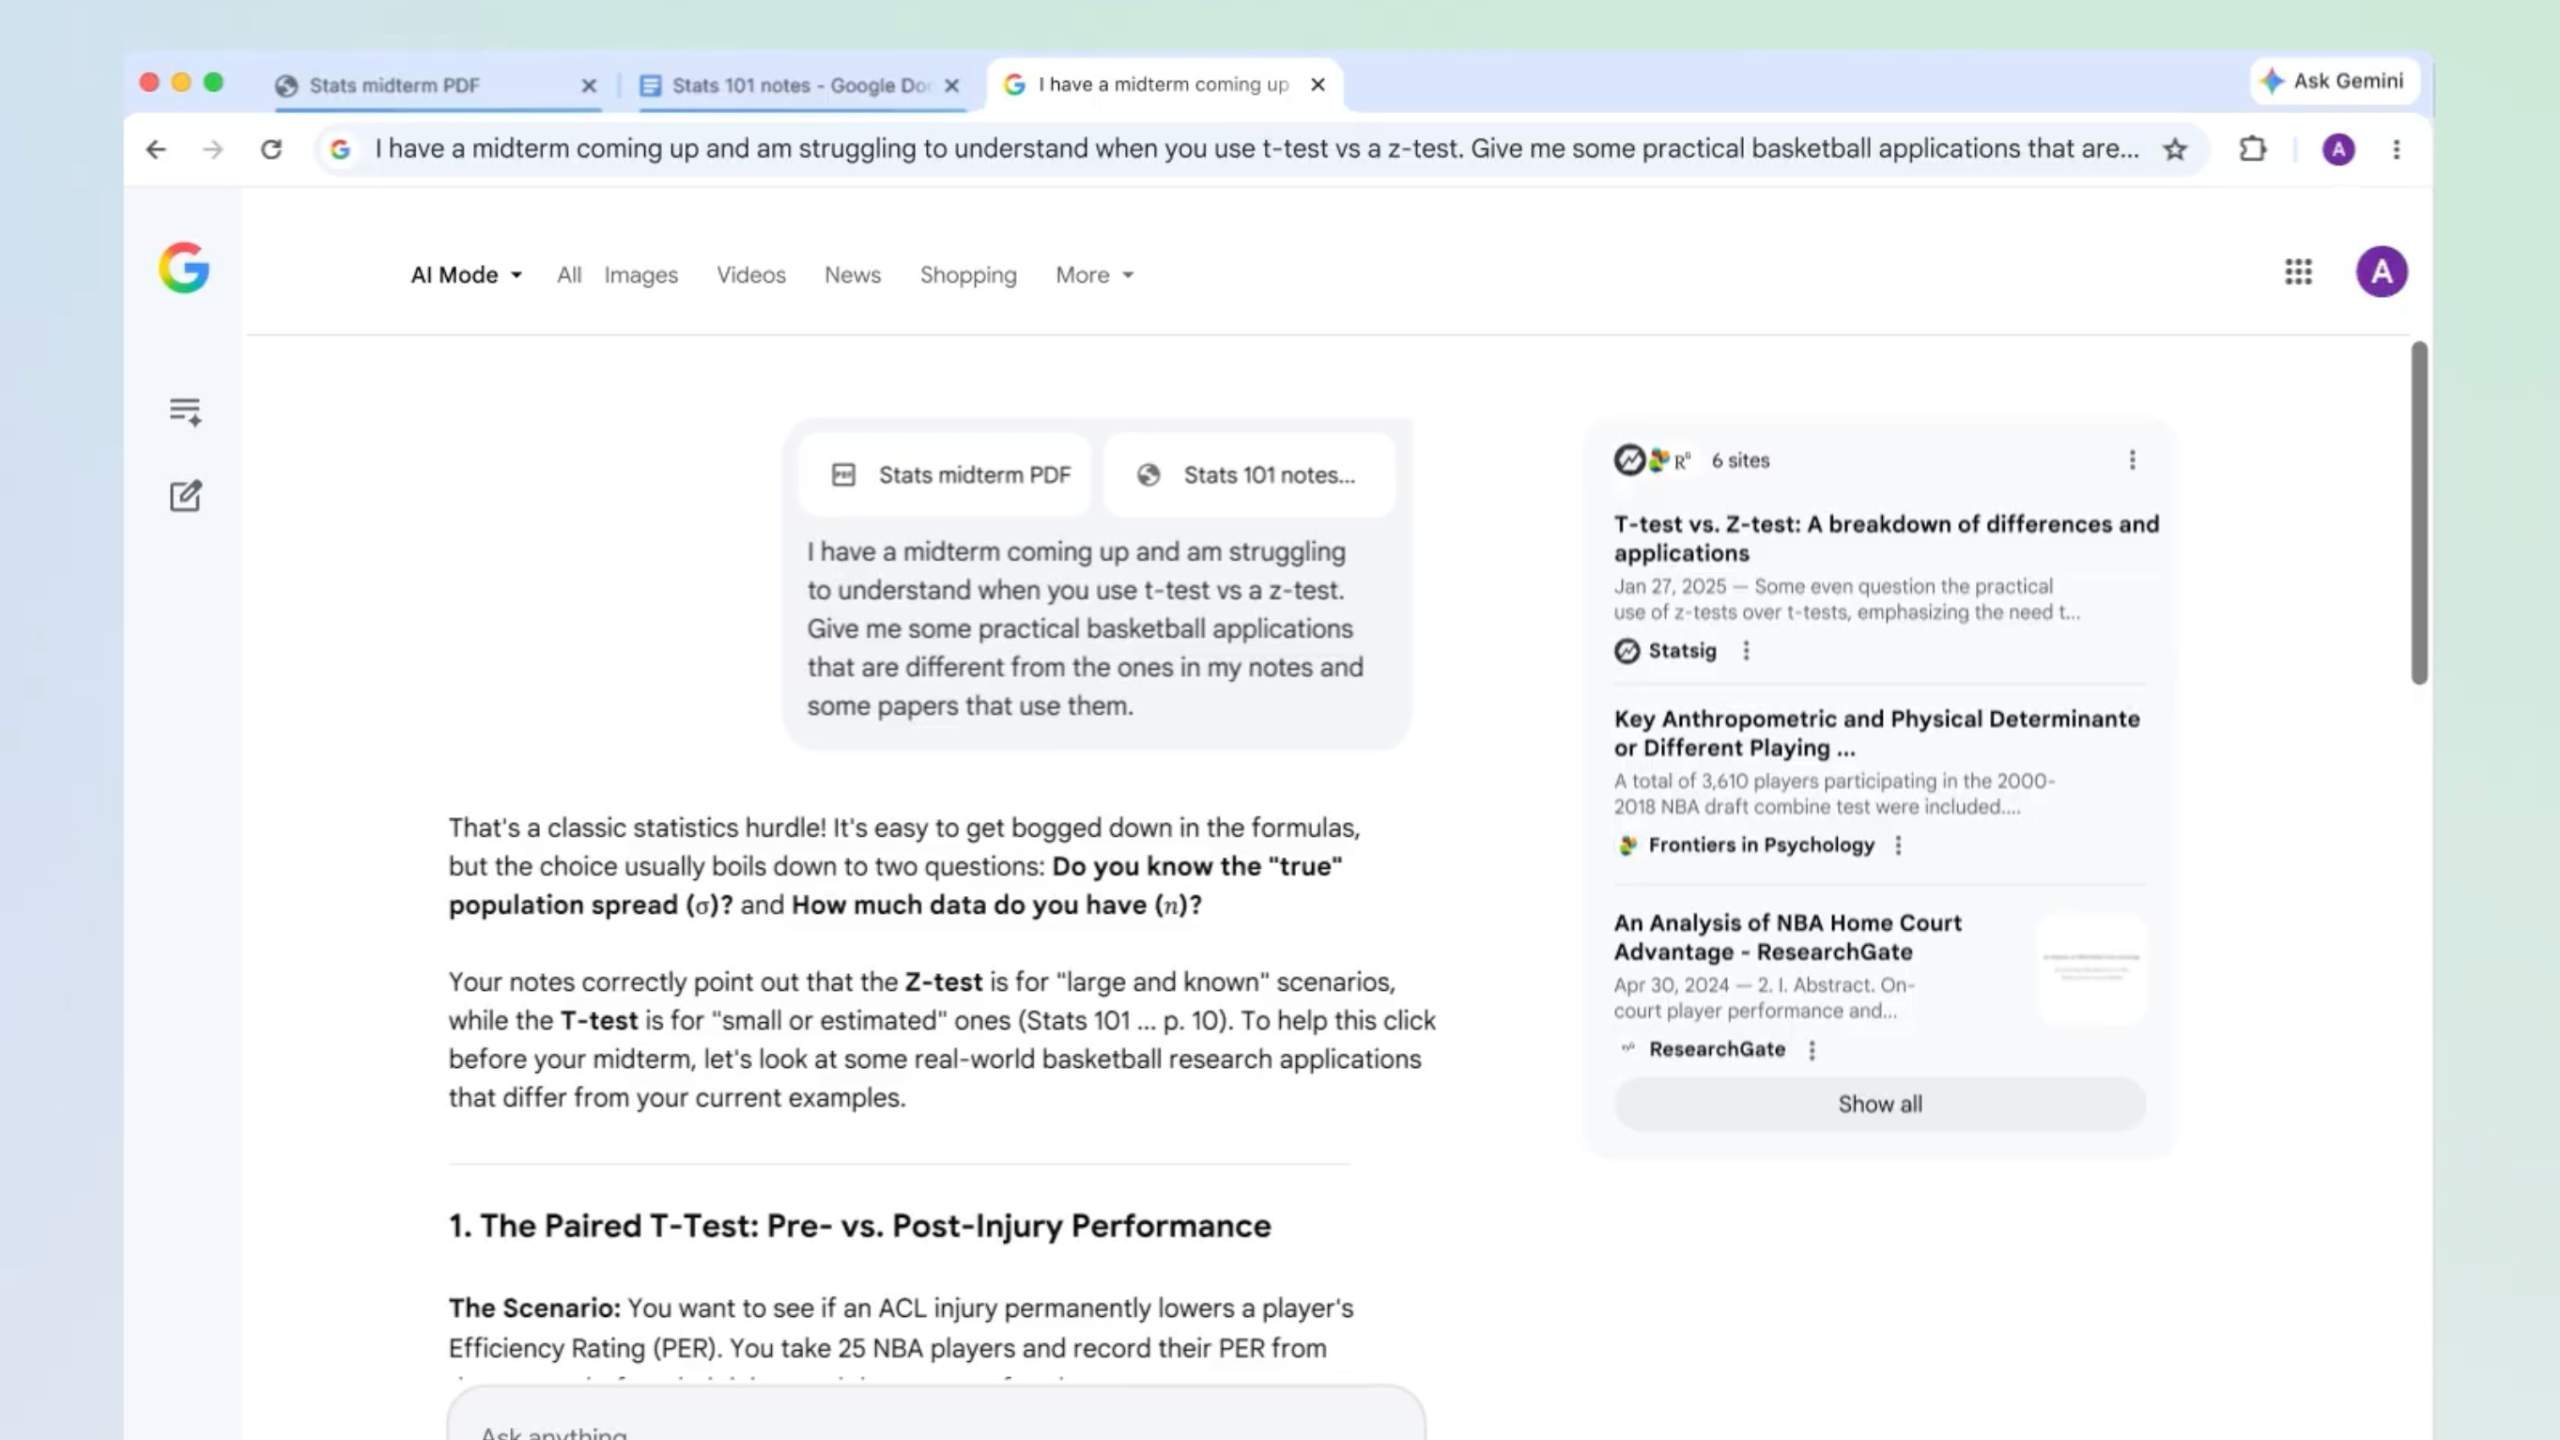Screen dimensions: 2560x1440
Task: Click the Google account avatar on the results page
Action: (x=2383, y=272)
